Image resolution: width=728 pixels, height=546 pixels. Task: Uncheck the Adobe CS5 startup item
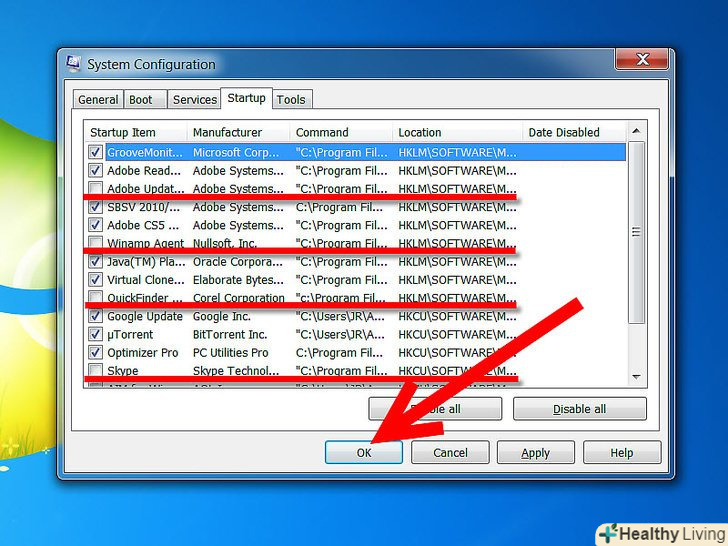[95, 225]
